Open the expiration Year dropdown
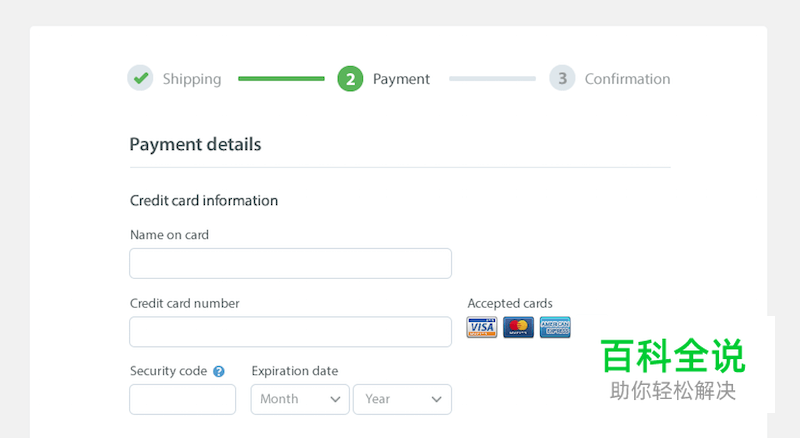 402,399
